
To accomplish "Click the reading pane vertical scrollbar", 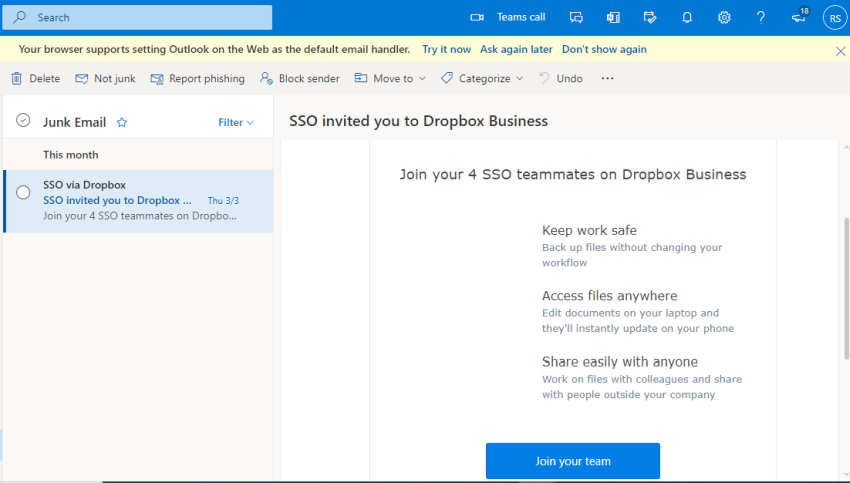I will pos(846,287).
